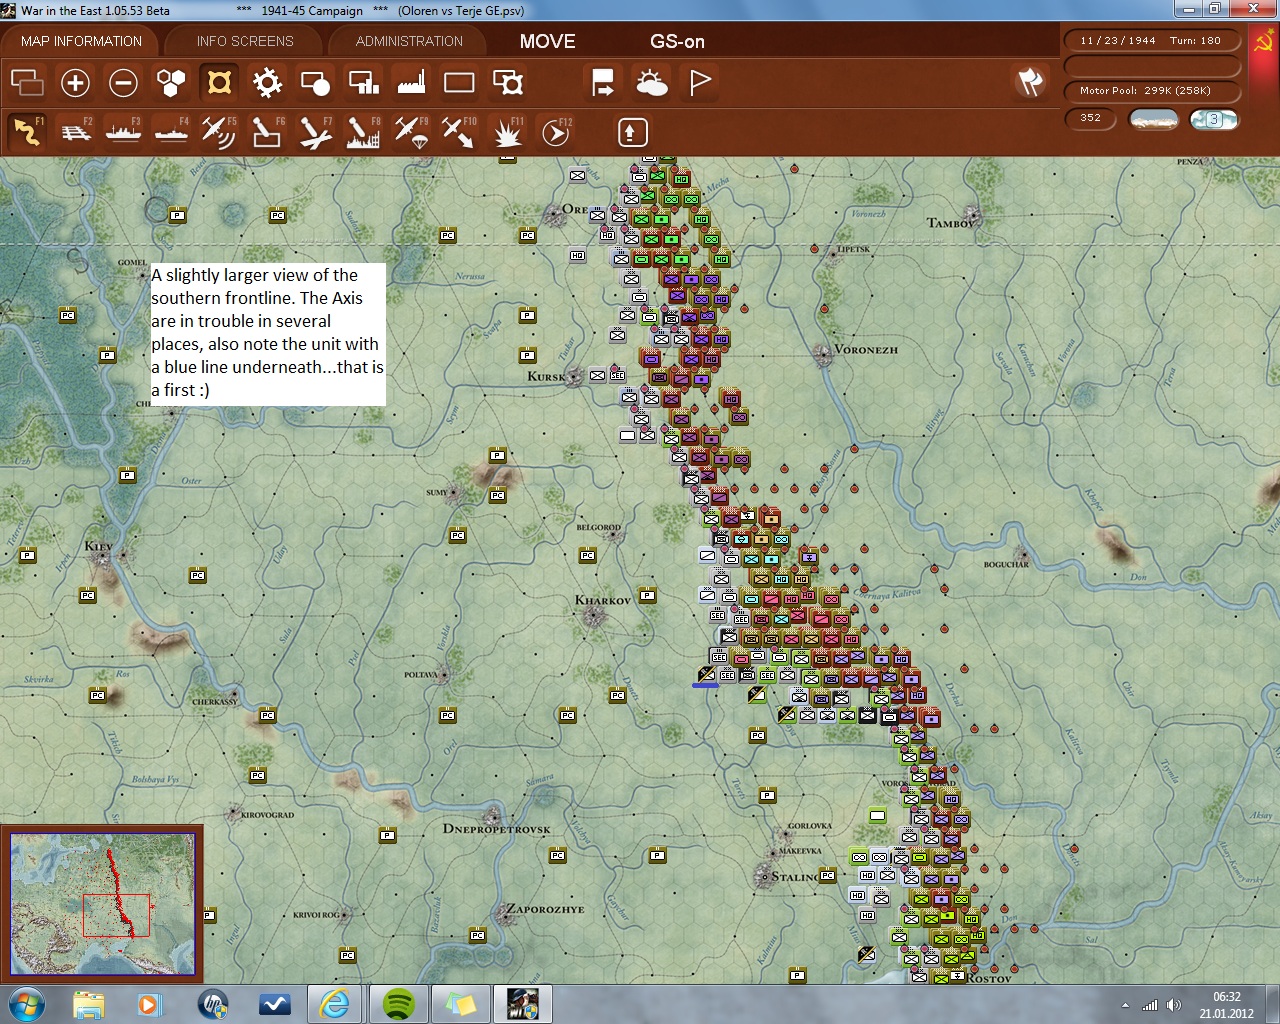
Task: Click the Dnepropetrovsk city label on map
Action: pos(496,828)
